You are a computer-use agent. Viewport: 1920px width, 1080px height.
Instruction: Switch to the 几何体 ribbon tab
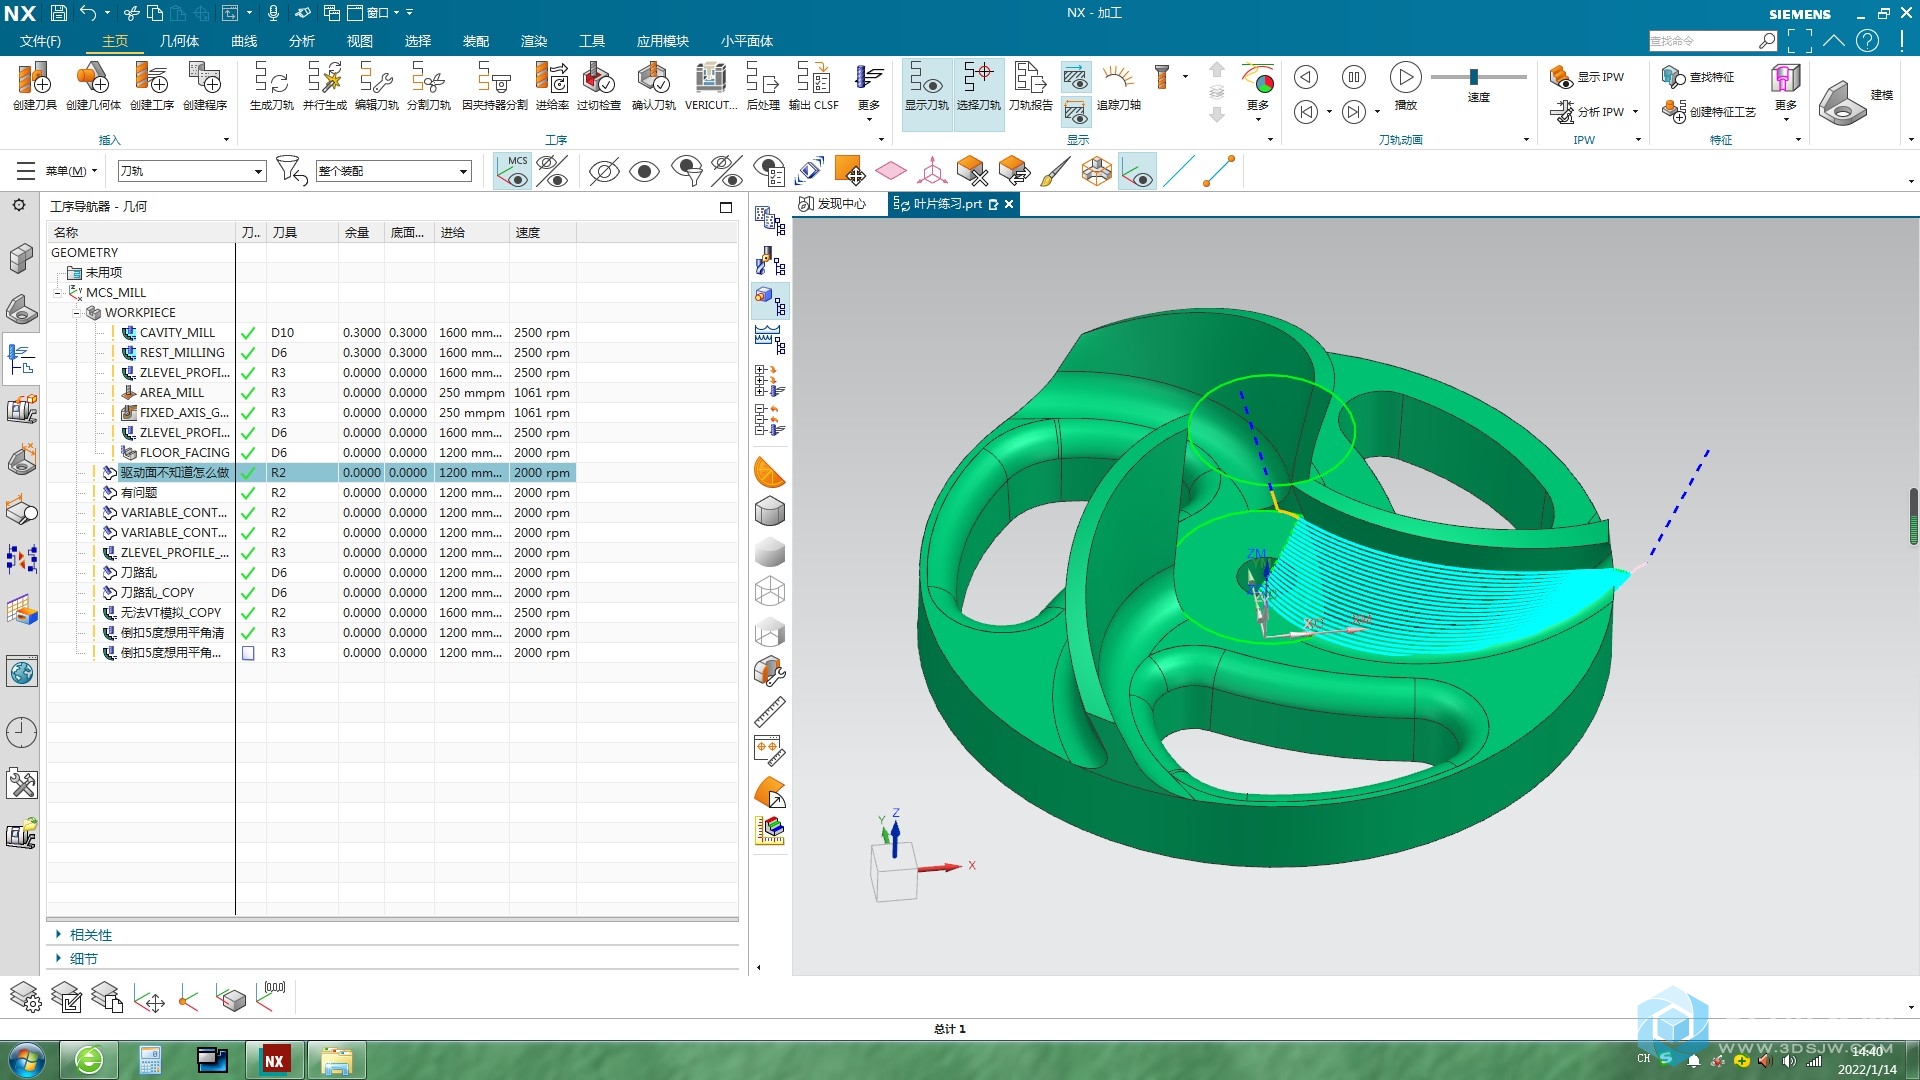click(179, 41)
